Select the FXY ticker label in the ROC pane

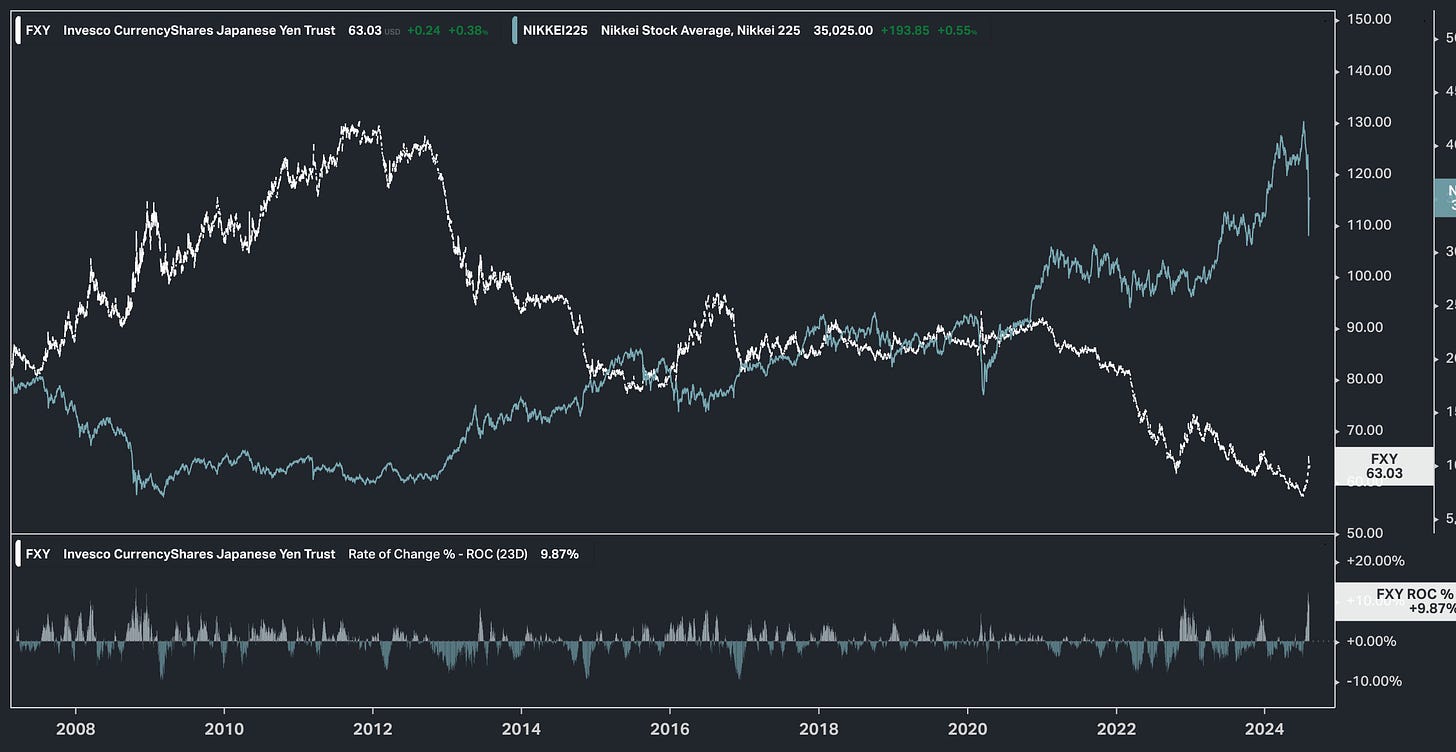point(38,554)
